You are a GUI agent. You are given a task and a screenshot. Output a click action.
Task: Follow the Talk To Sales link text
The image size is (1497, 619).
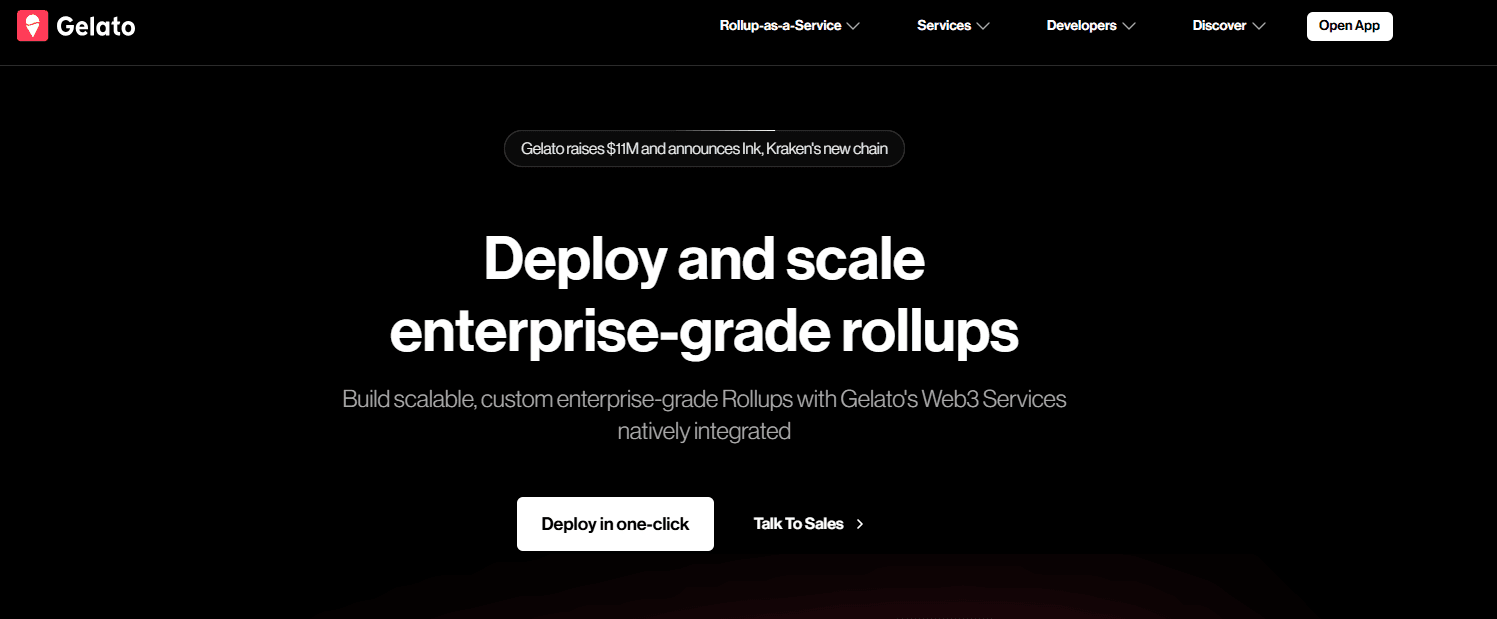coord(798,524)
